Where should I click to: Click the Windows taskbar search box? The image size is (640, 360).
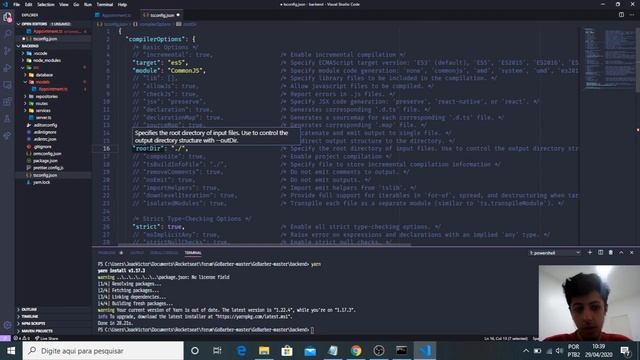coord(103,351)
